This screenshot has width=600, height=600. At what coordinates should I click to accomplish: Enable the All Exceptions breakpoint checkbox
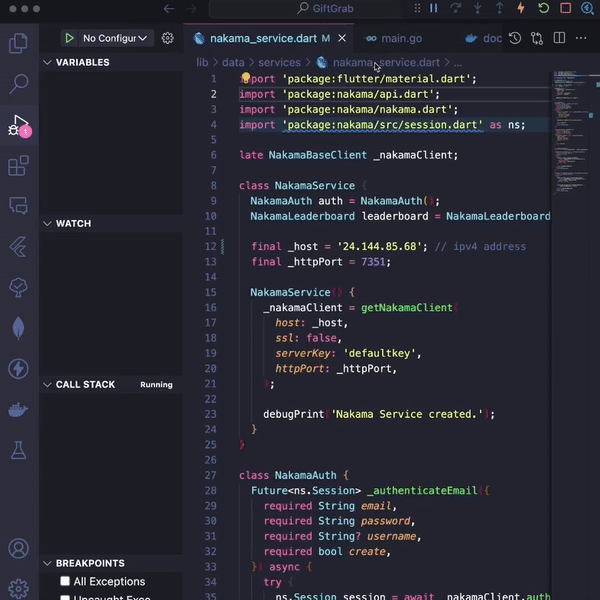(x=65, y=581)
